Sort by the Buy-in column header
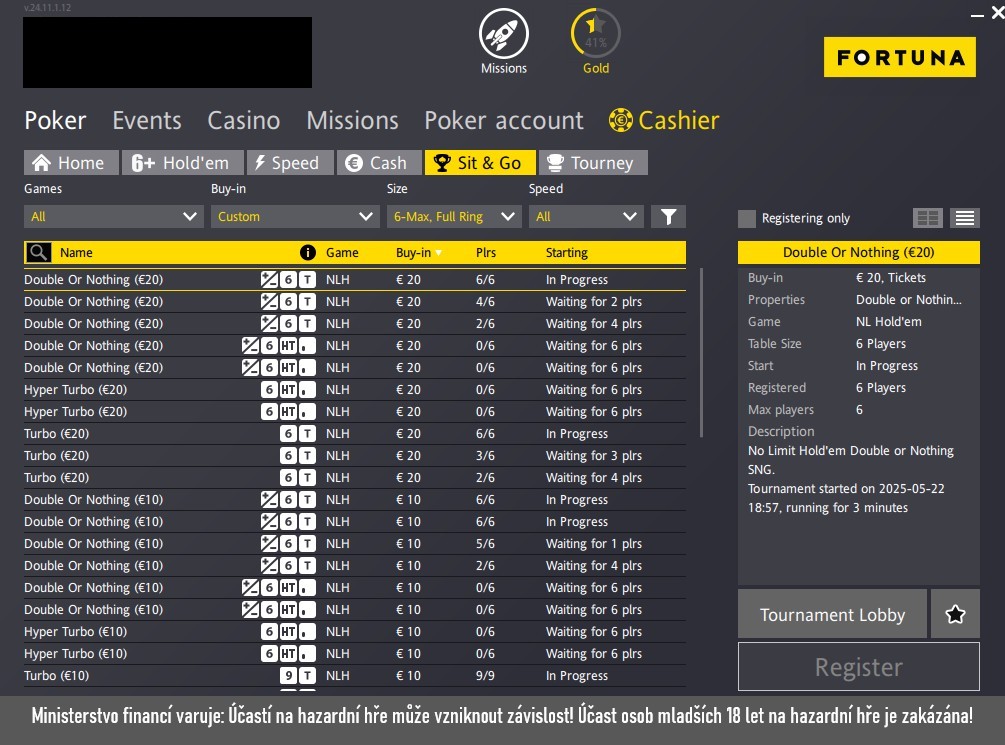 point(419,253)
